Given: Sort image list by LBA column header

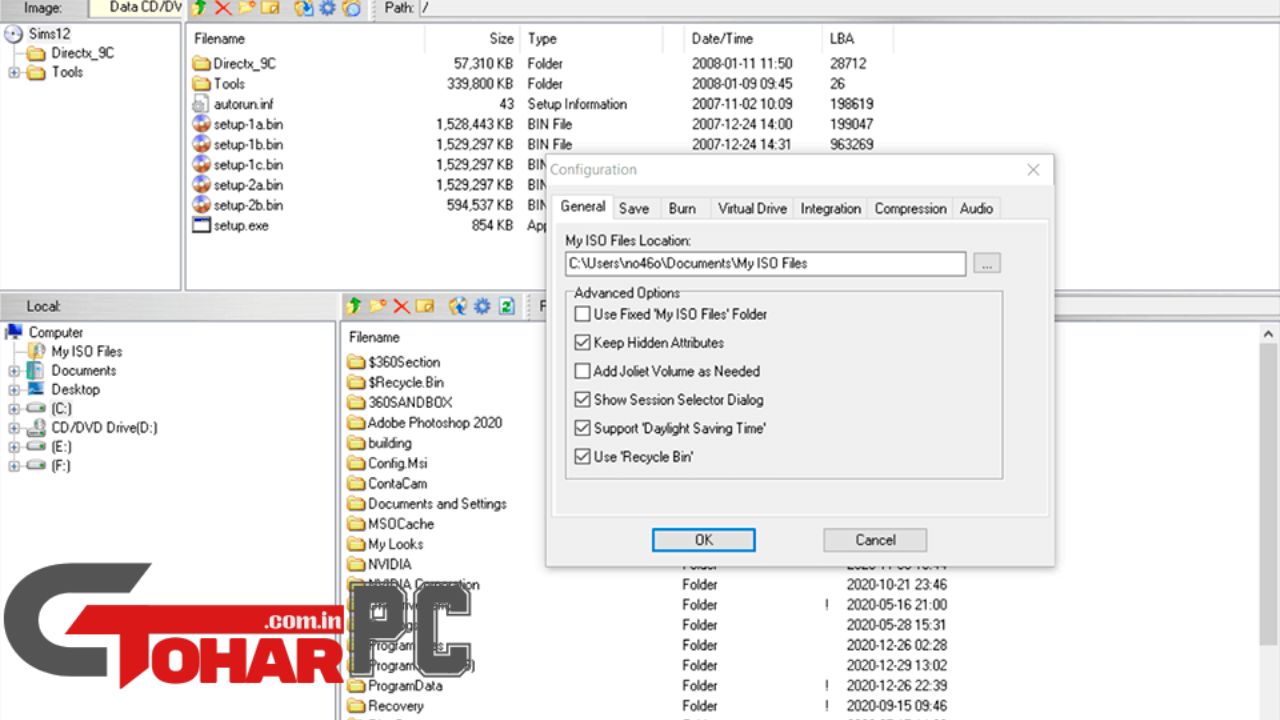Looking at the screenshot, I should pos(858,39).
